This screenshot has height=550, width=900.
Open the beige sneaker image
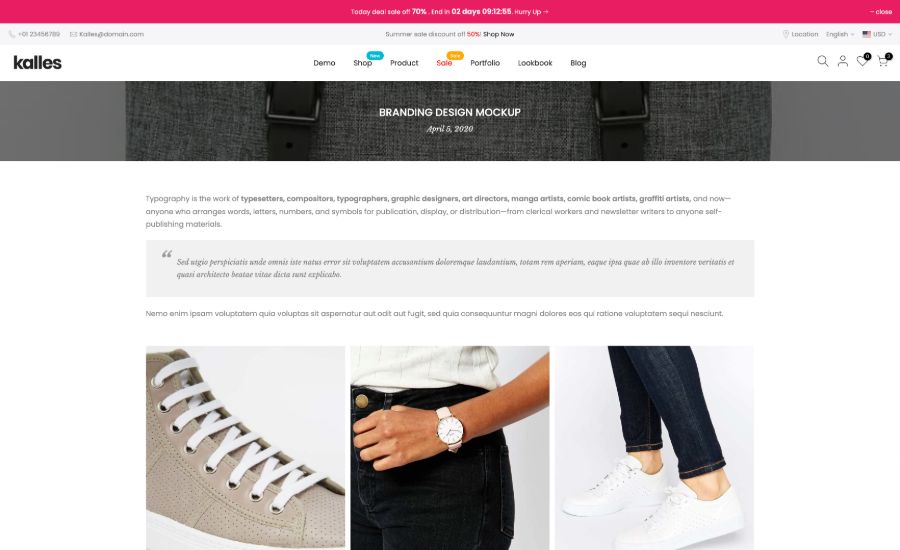click(246, 448)
